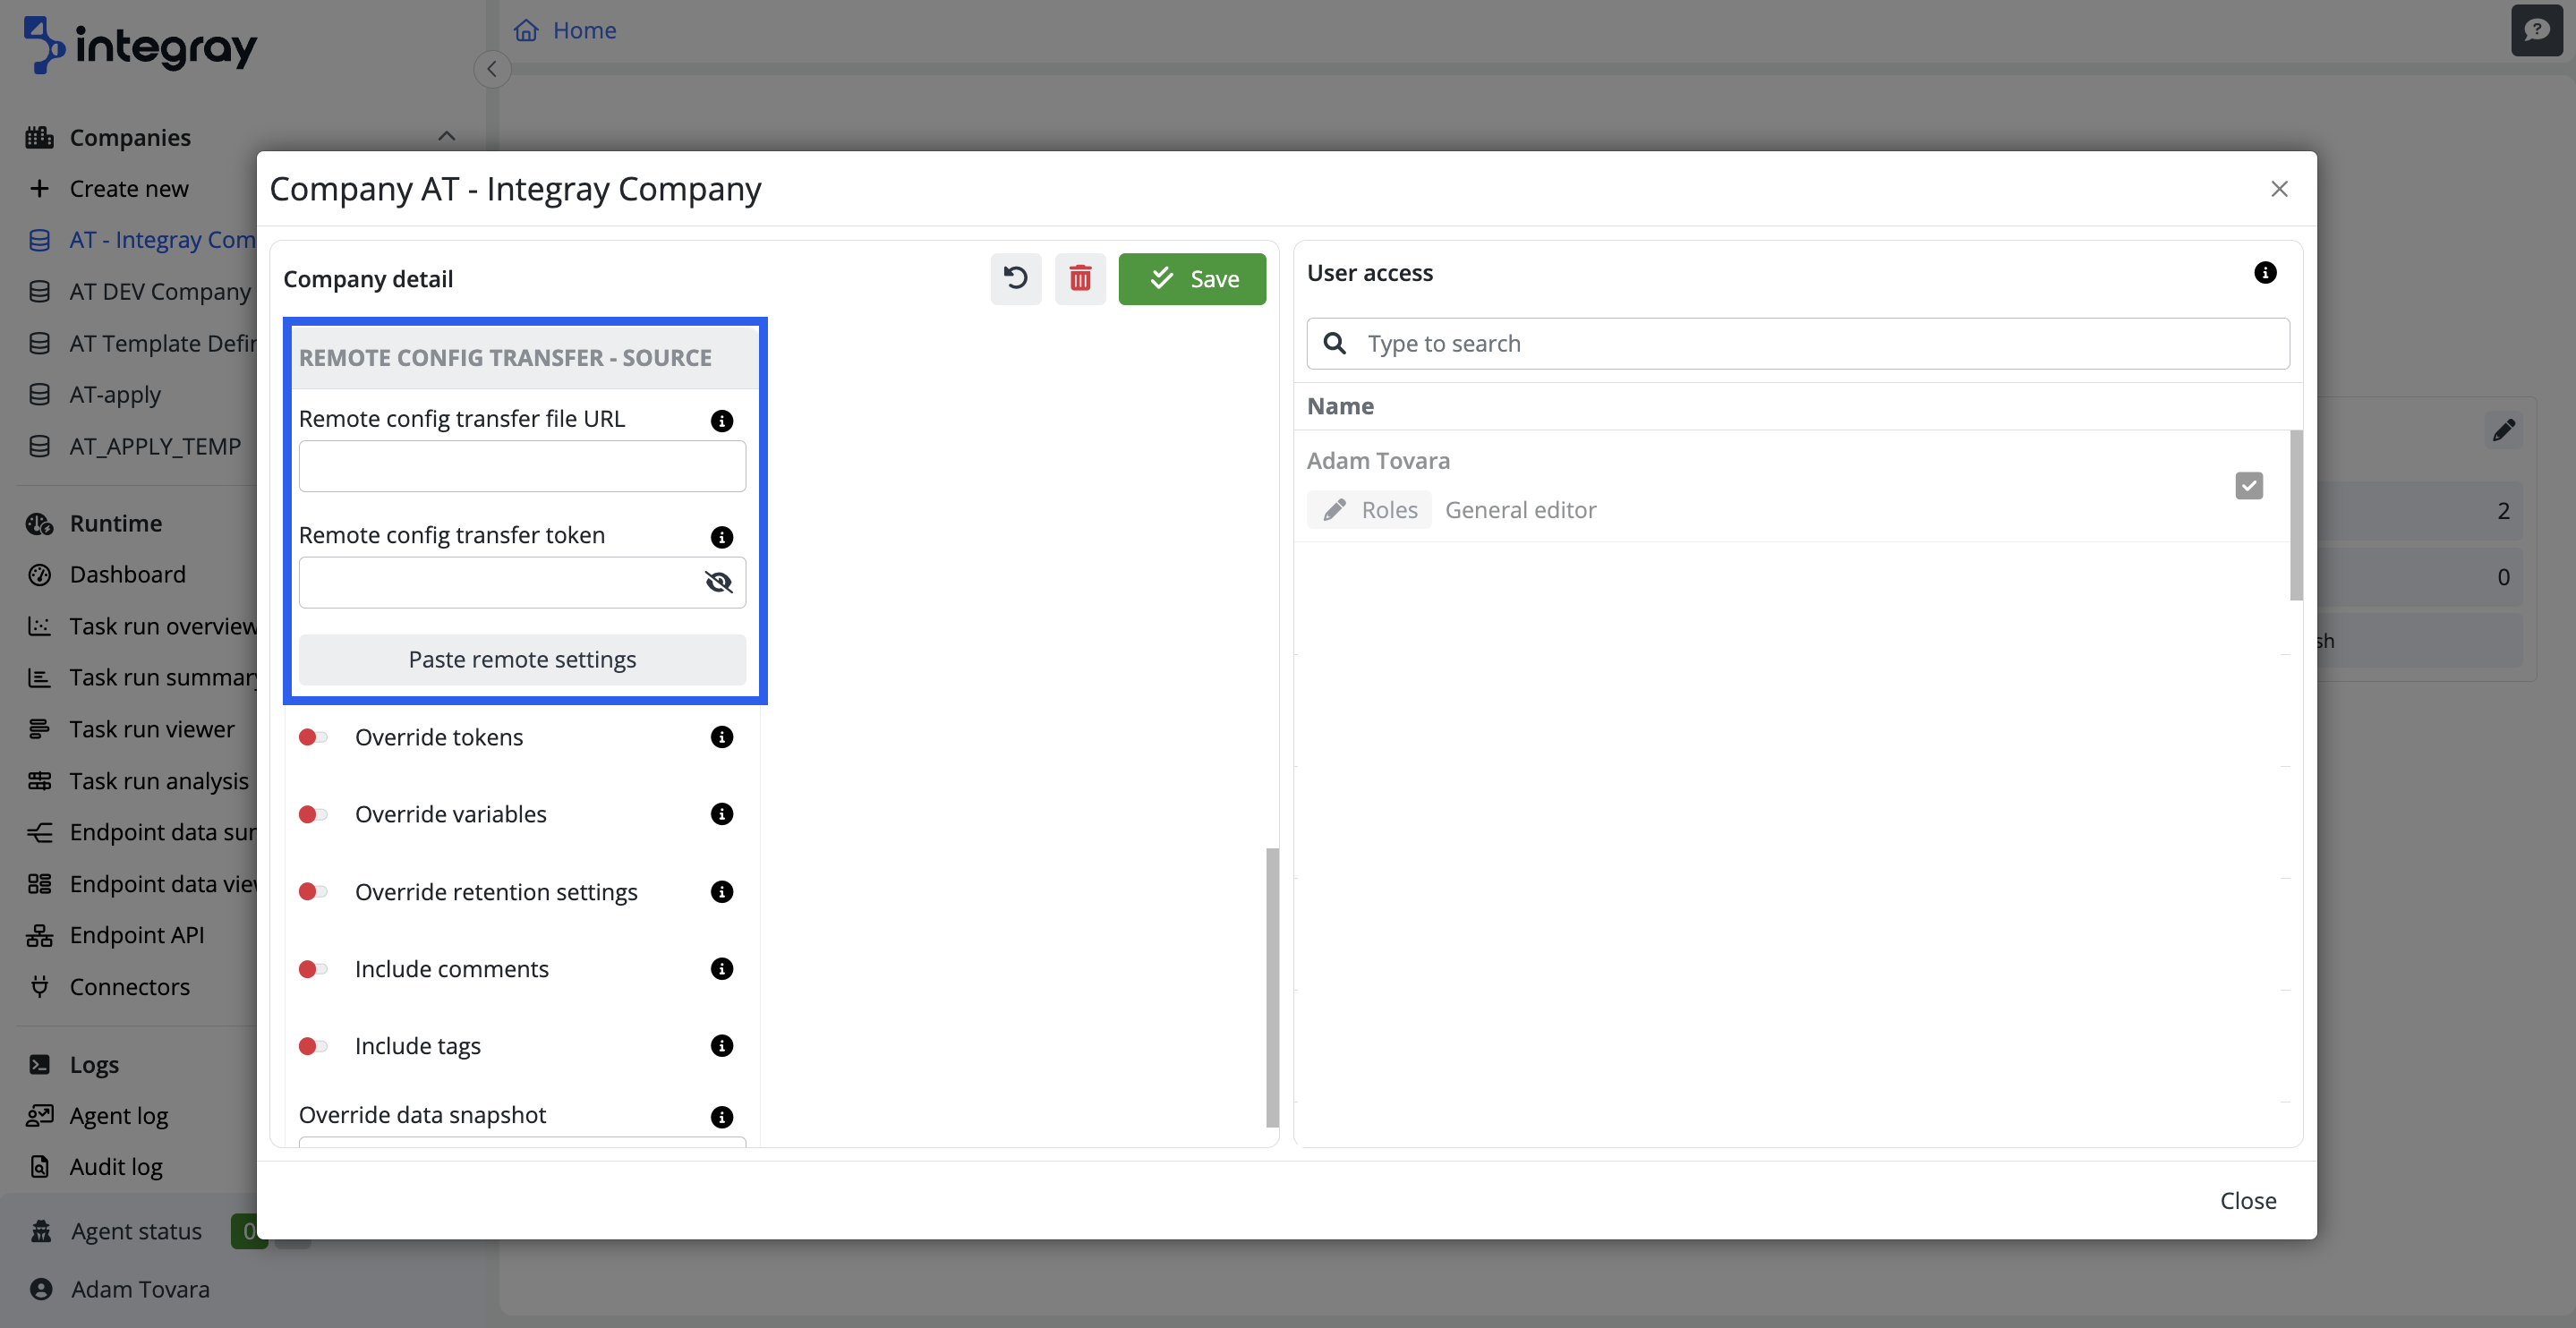Click info icon next to Override tokens
The height and width of the screenshot is (1328, 2576).
click(x=721, y=737)
